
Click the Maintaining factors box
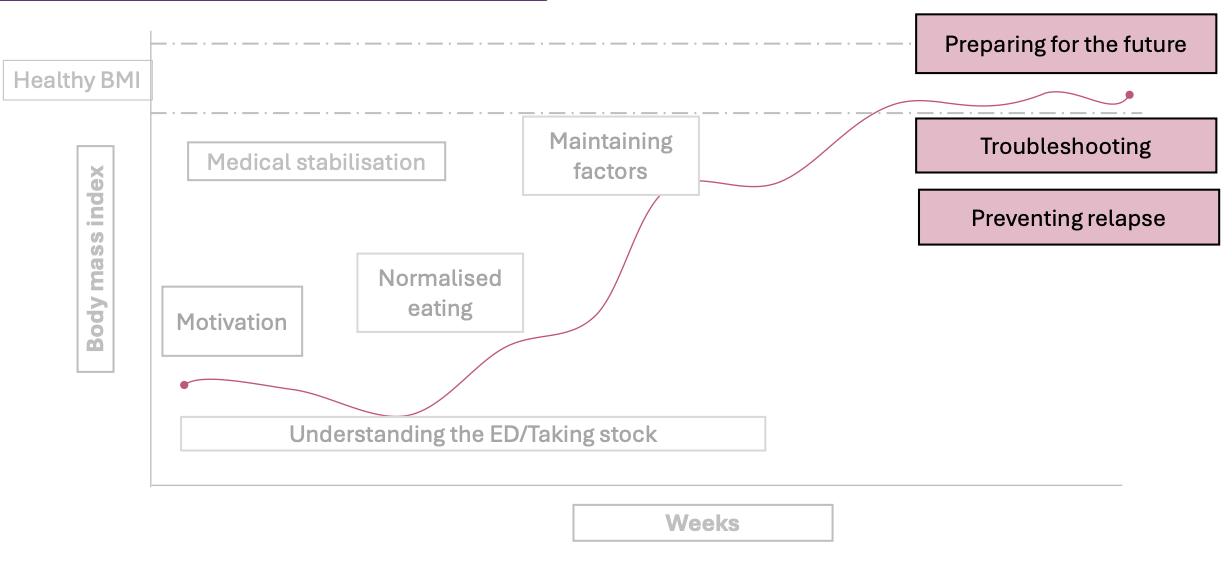(x=610, y=156)
